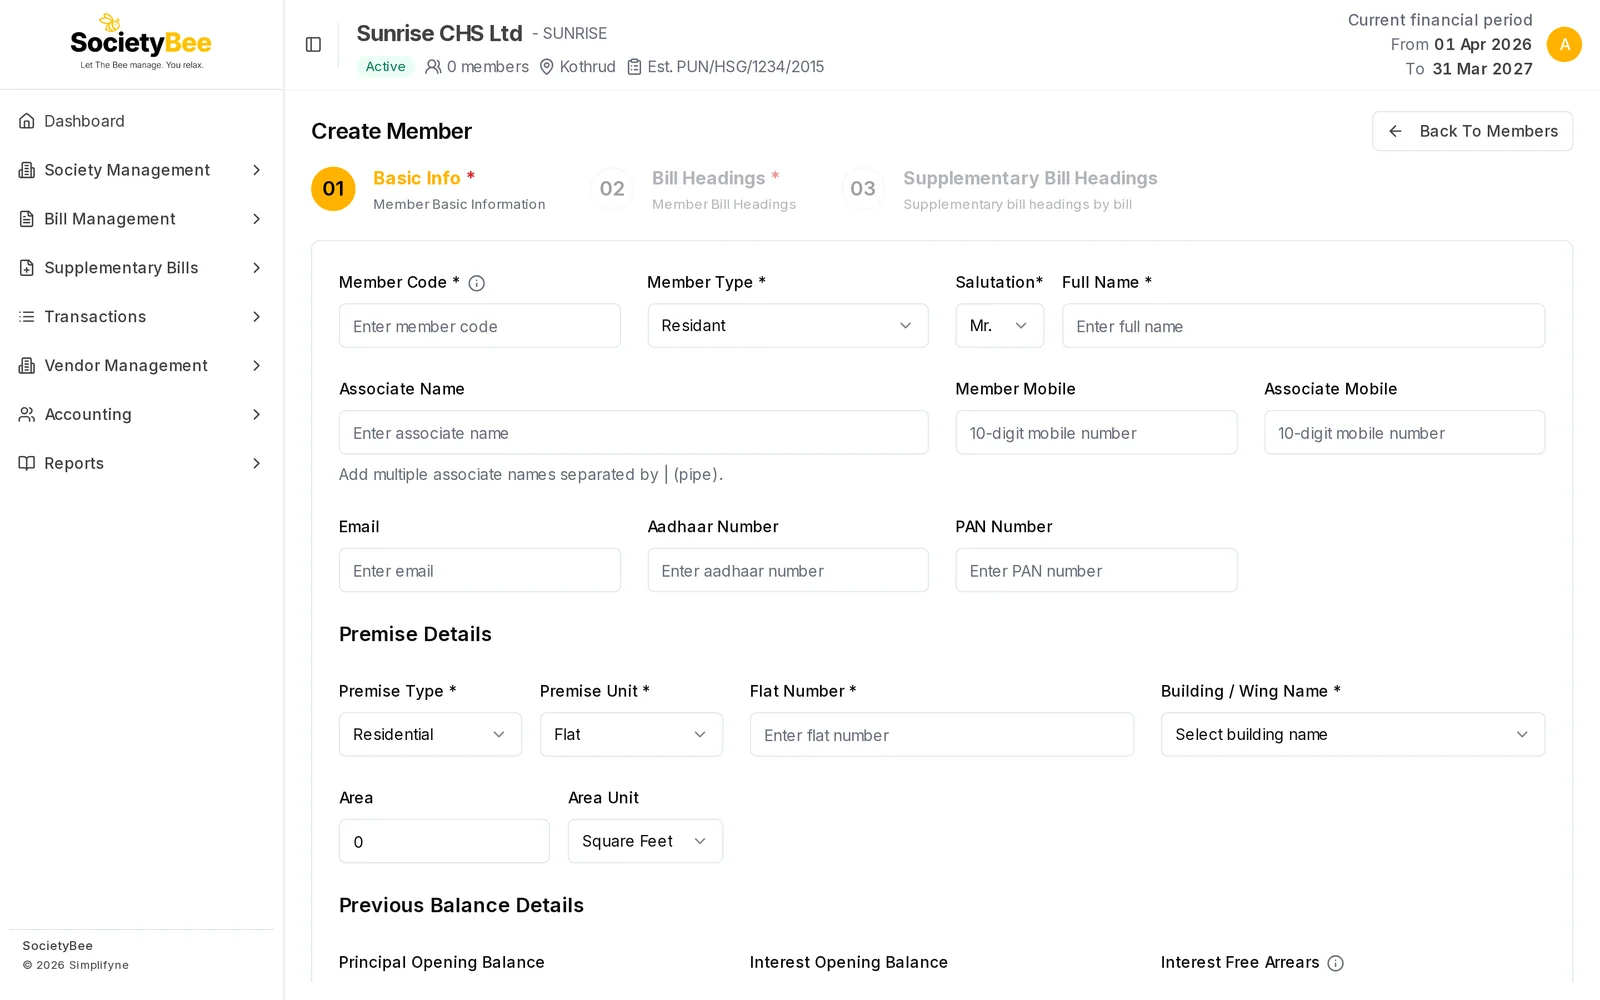Click the Bill Management document icon
1600x1000 pixels.
pyautogui.click(x=27, y=219)
